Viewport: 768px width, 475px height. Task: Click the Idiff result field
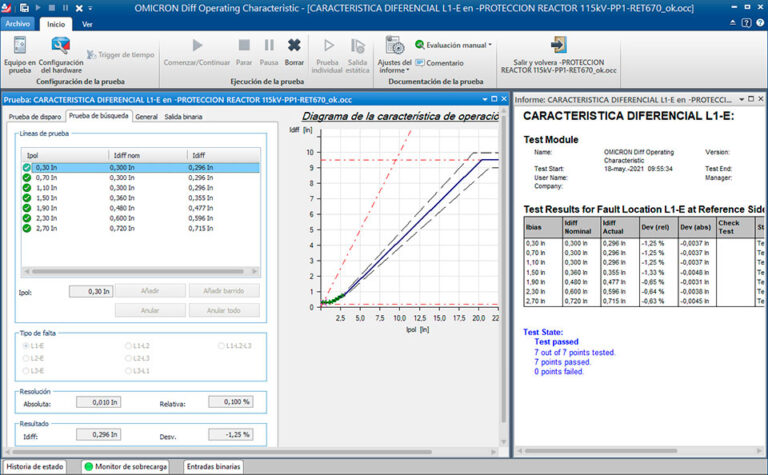(98, 434)
